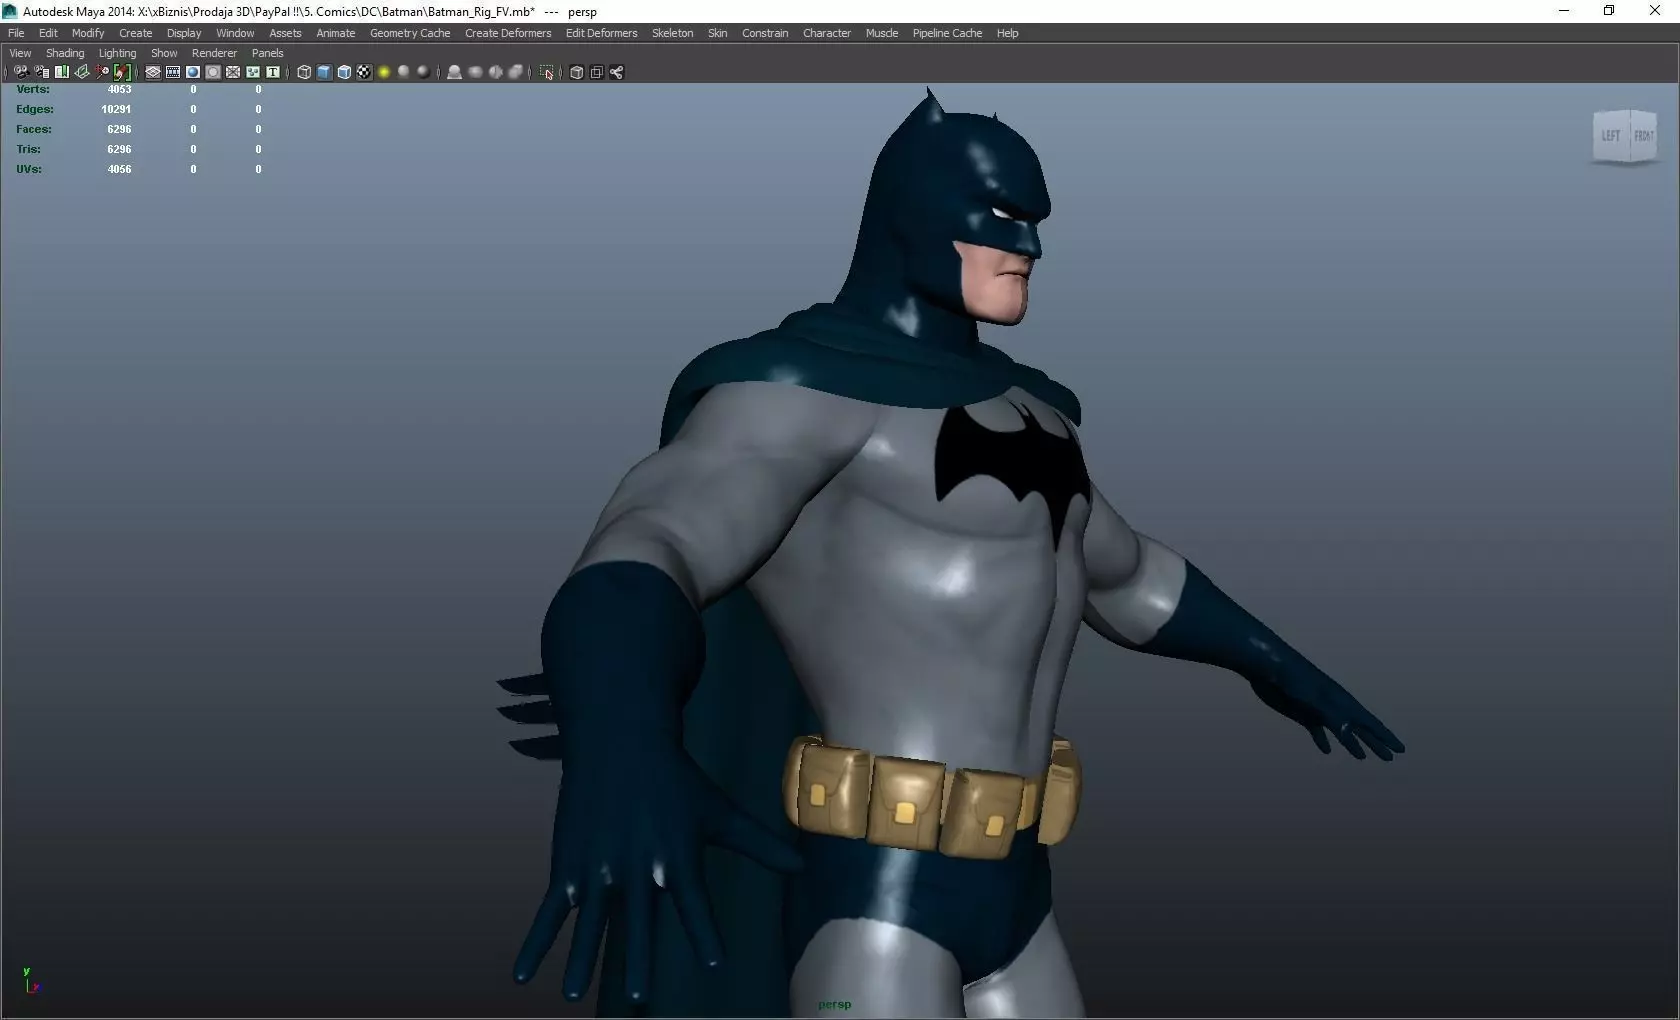Open the Constrain menu

click(x=765, y=33)
